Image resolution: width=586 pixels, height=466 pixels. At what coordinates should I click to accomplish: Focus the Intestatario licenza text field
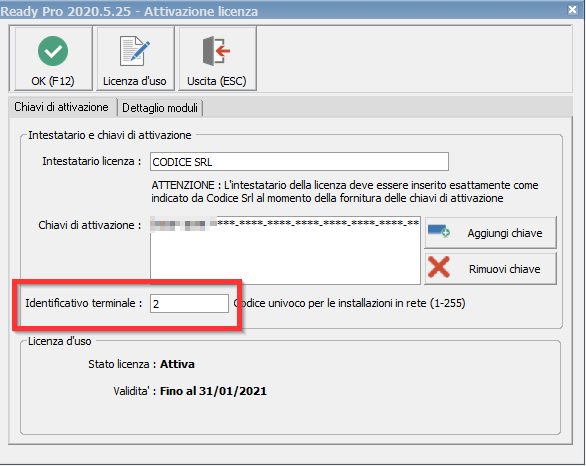tap(299, 161)
